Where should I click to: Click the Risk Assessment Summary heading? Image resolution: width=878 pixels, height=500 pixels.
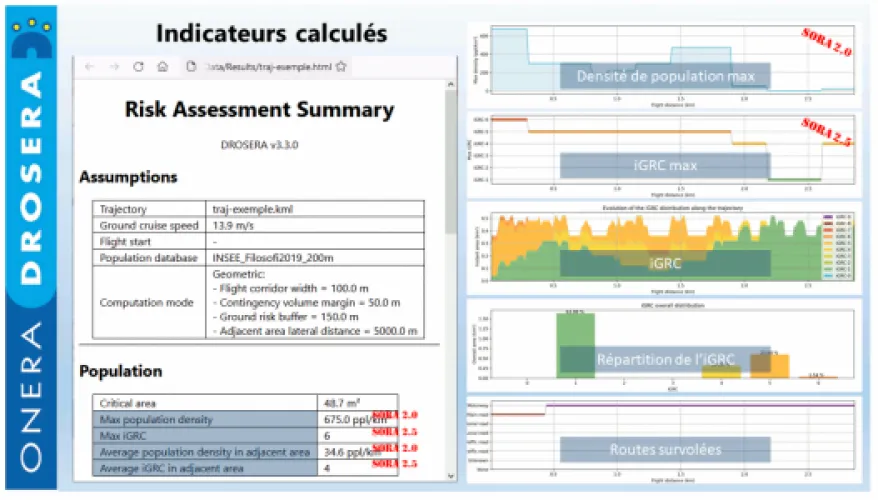coord(259,110)
